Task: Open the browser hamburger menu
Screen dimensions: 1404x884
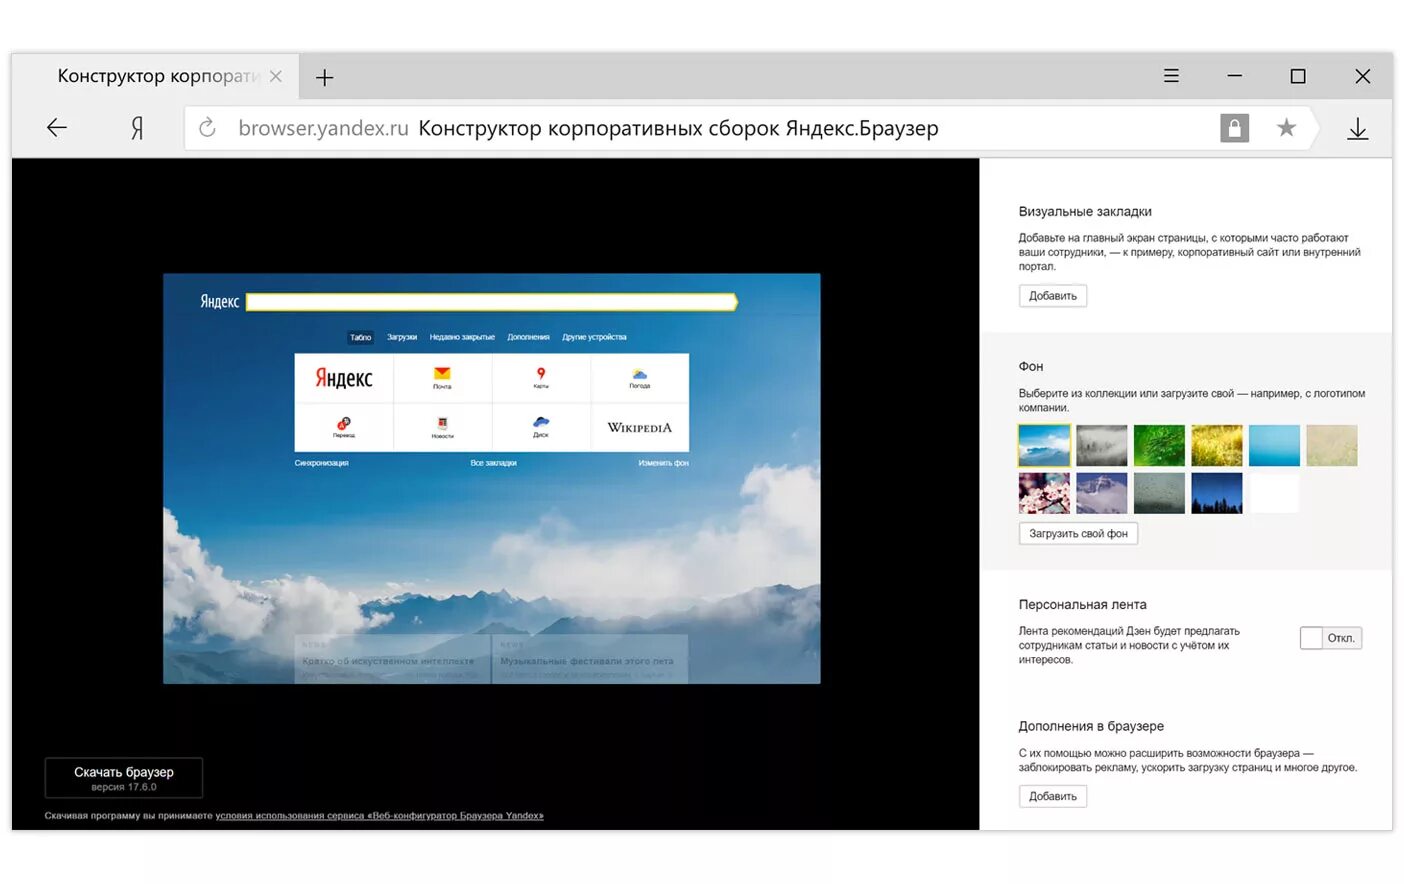Action: [x=1171, y=76]
